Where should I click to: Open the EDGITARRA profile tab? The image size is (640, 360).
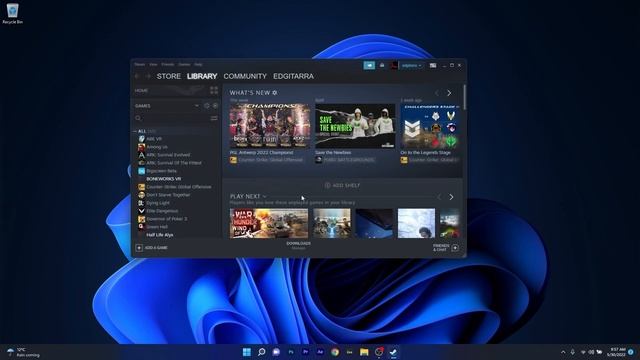(293, 76)
